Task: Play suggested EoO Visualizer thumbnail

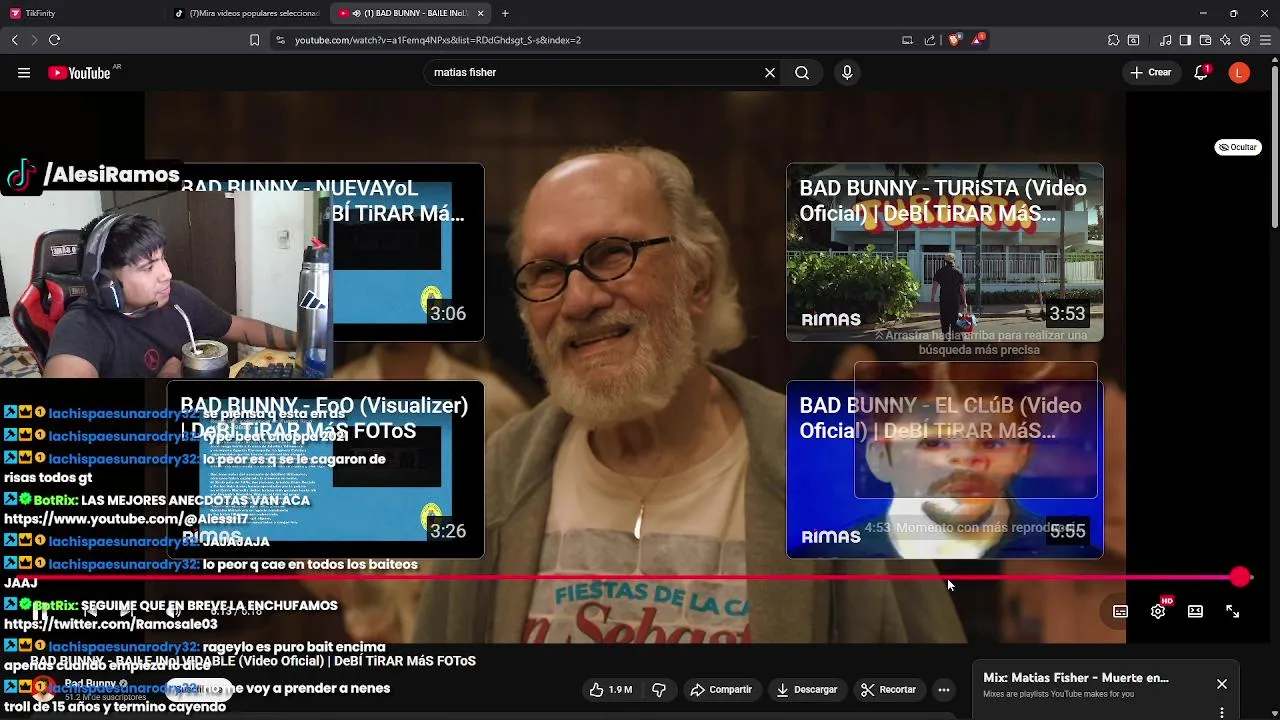Action: point(325,469)
